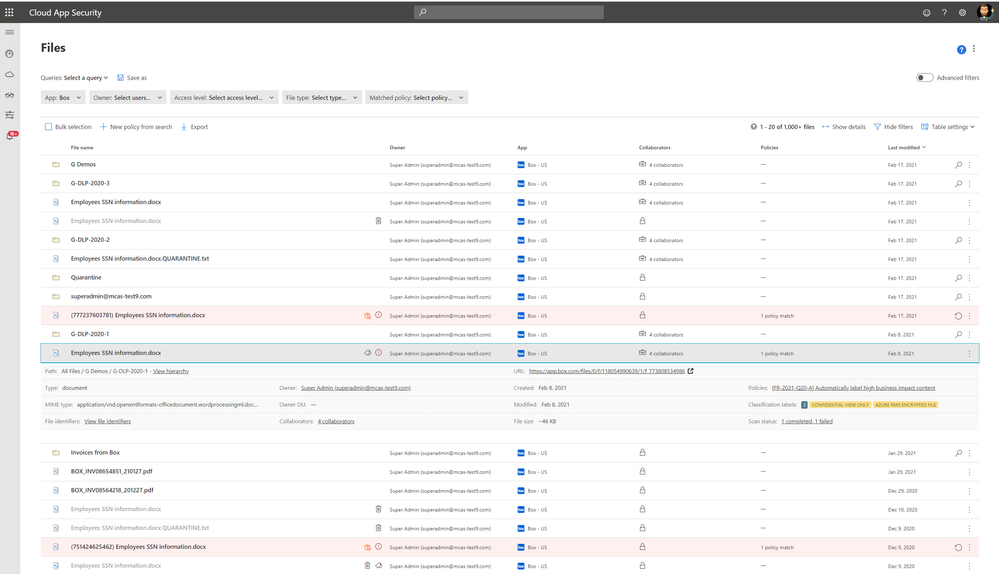Click the save icon next to Save as
Image resolution: width=999 pixels, height=574 pixels.
click(120, 78)
